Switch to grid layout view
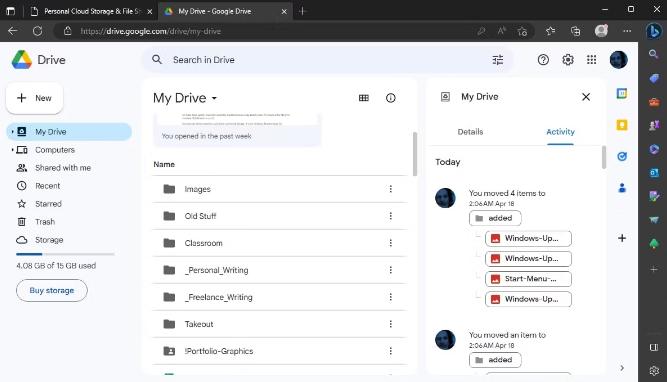 [x=364, y=98]
